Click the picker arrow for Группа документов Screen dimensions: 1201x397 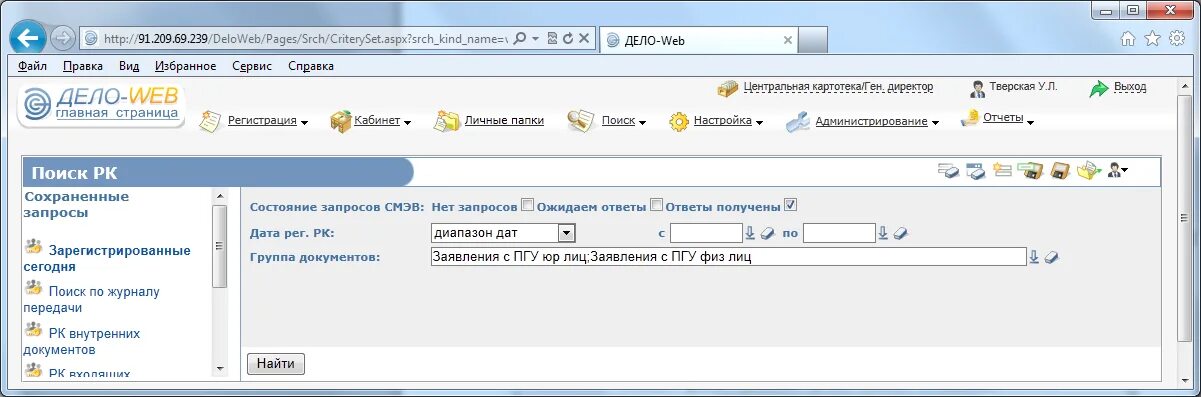pyautogui.click(x=1034, y=257)
